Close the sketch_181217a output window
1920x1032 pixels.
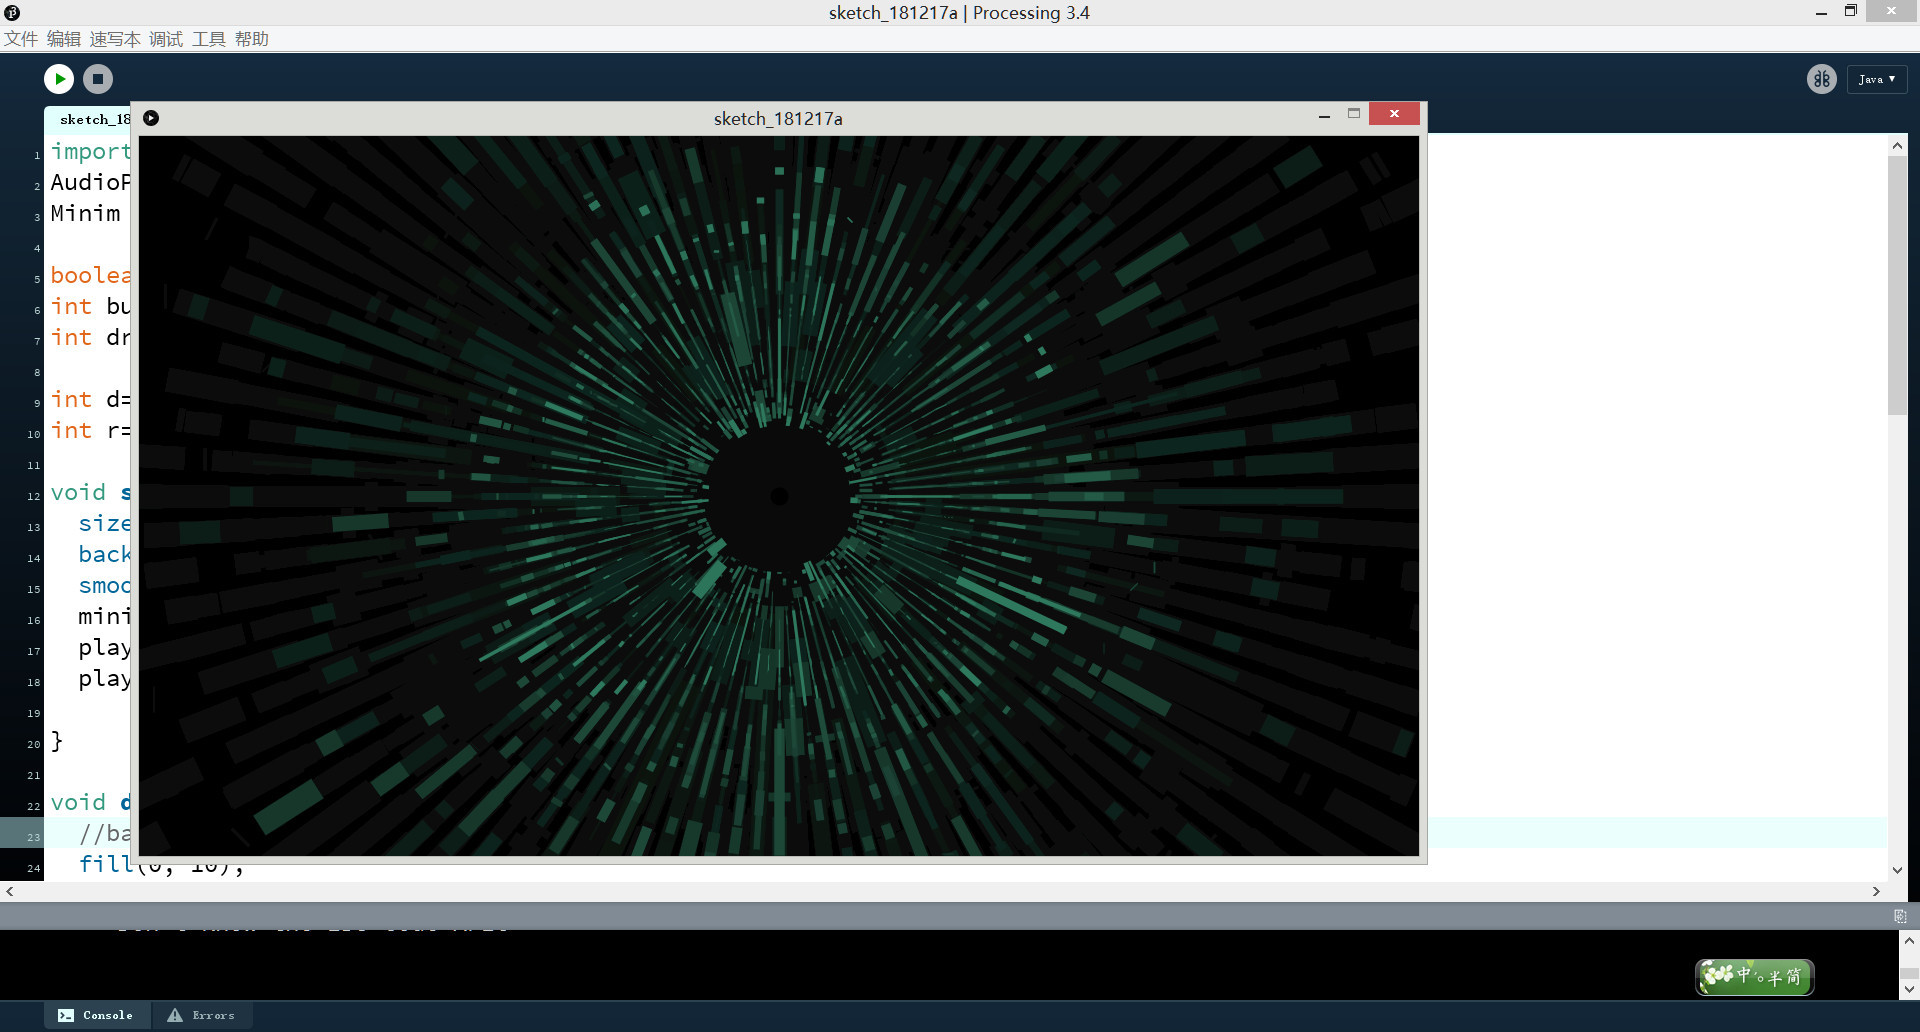tap(1394, 113)
